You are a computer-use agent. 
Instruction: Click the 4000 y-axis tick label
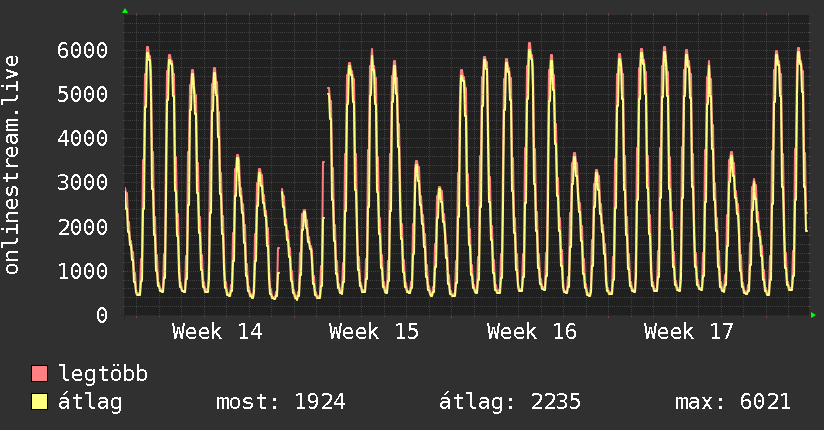(x=83, y=138)
